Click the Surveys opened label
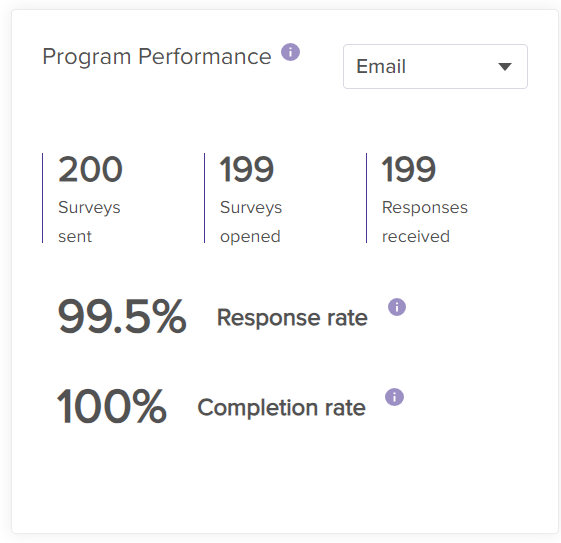Screen dimensions: 561x543 pyautogui.click(x=251, y=222)
